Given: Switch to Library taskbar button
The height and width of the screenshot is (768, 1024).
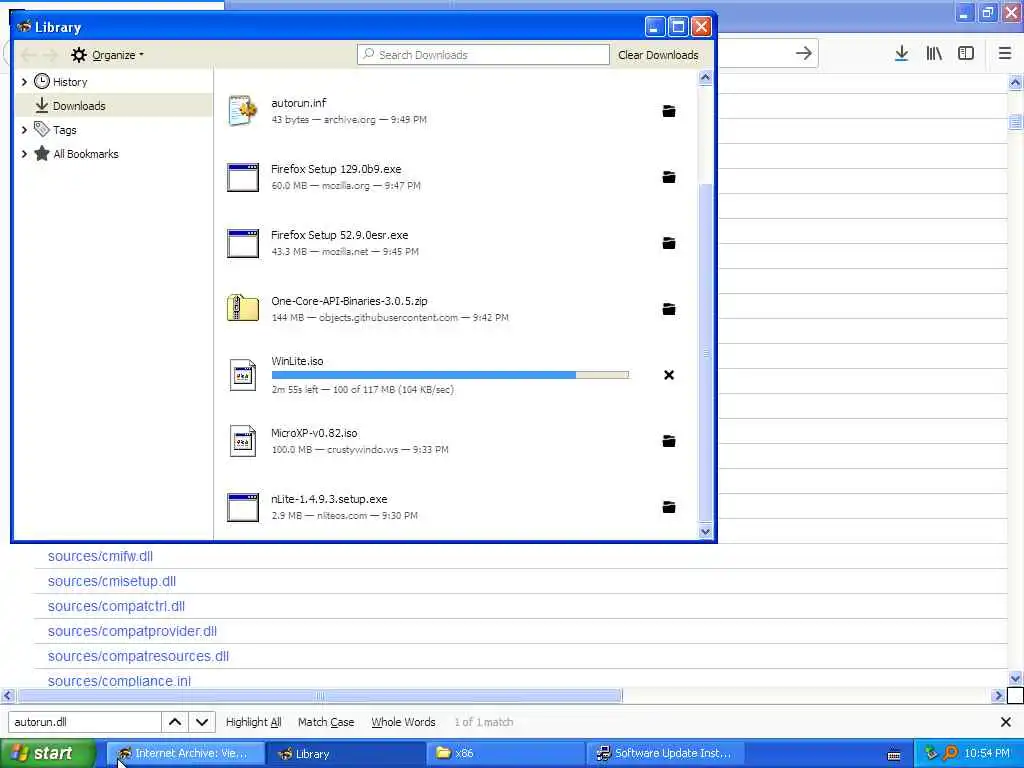Looking at the screenshot, I should 346,754.
